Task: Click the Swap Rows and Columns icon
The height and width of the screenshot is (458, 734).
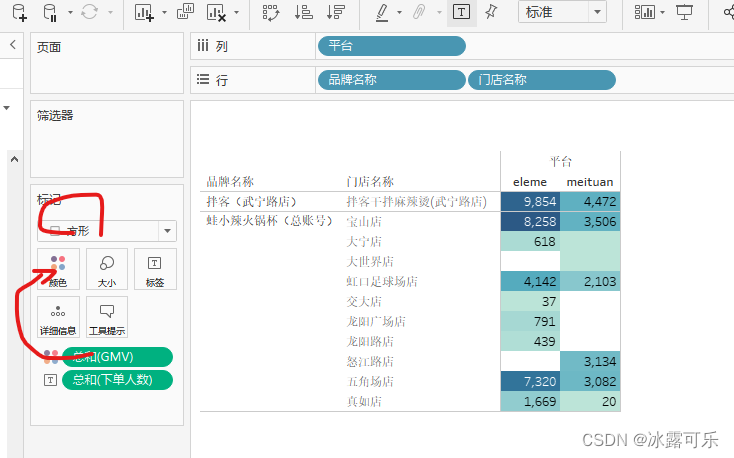Action: coord(271,13)
